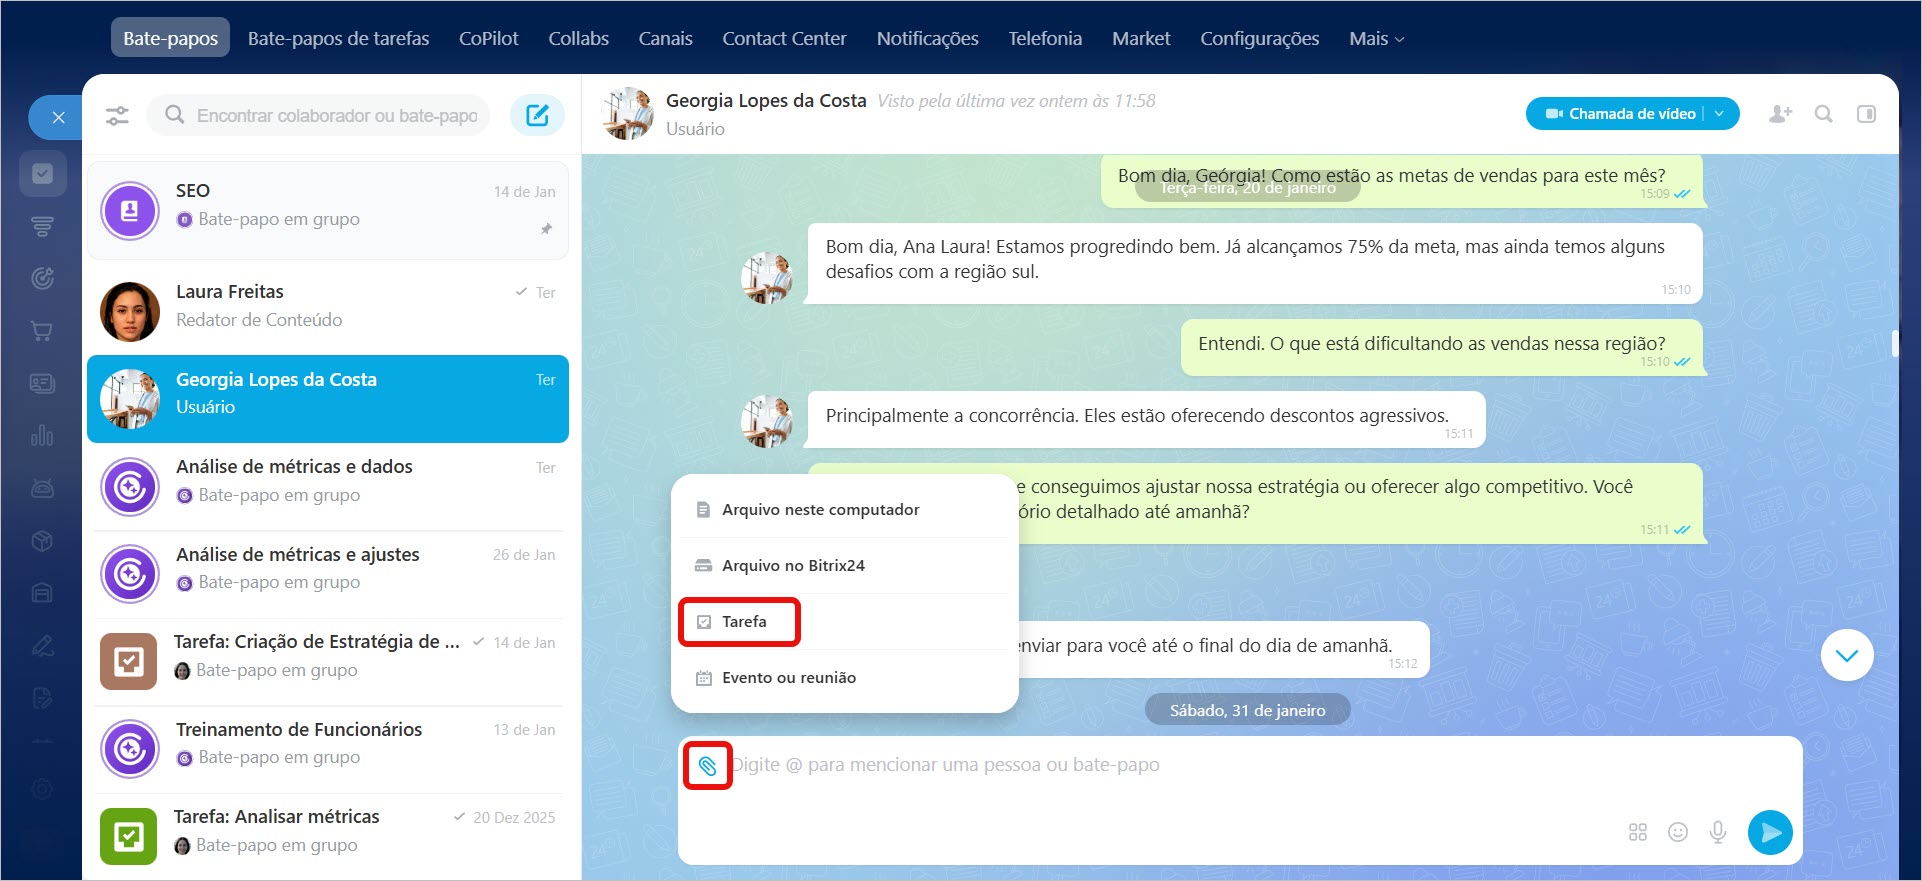The width and height of the screenshot is (1922, 881).
Task: Open the Laura Freitas conversation
Action: (x=328, y=306)
